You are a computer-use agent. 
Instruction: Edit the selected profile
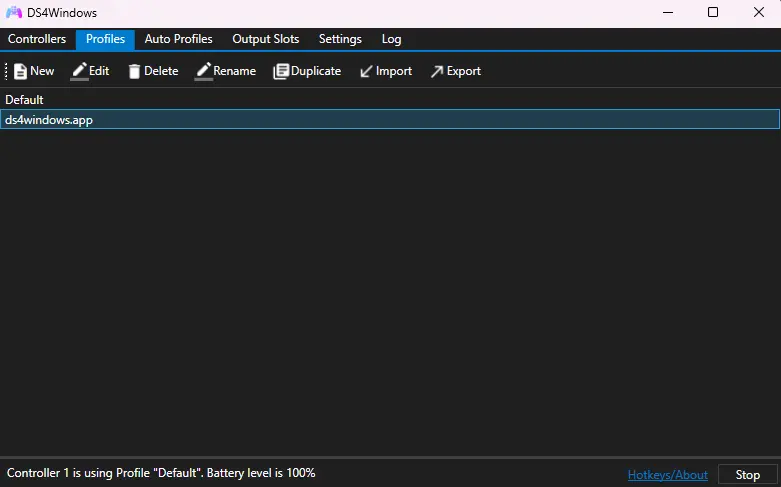(90, 71)
